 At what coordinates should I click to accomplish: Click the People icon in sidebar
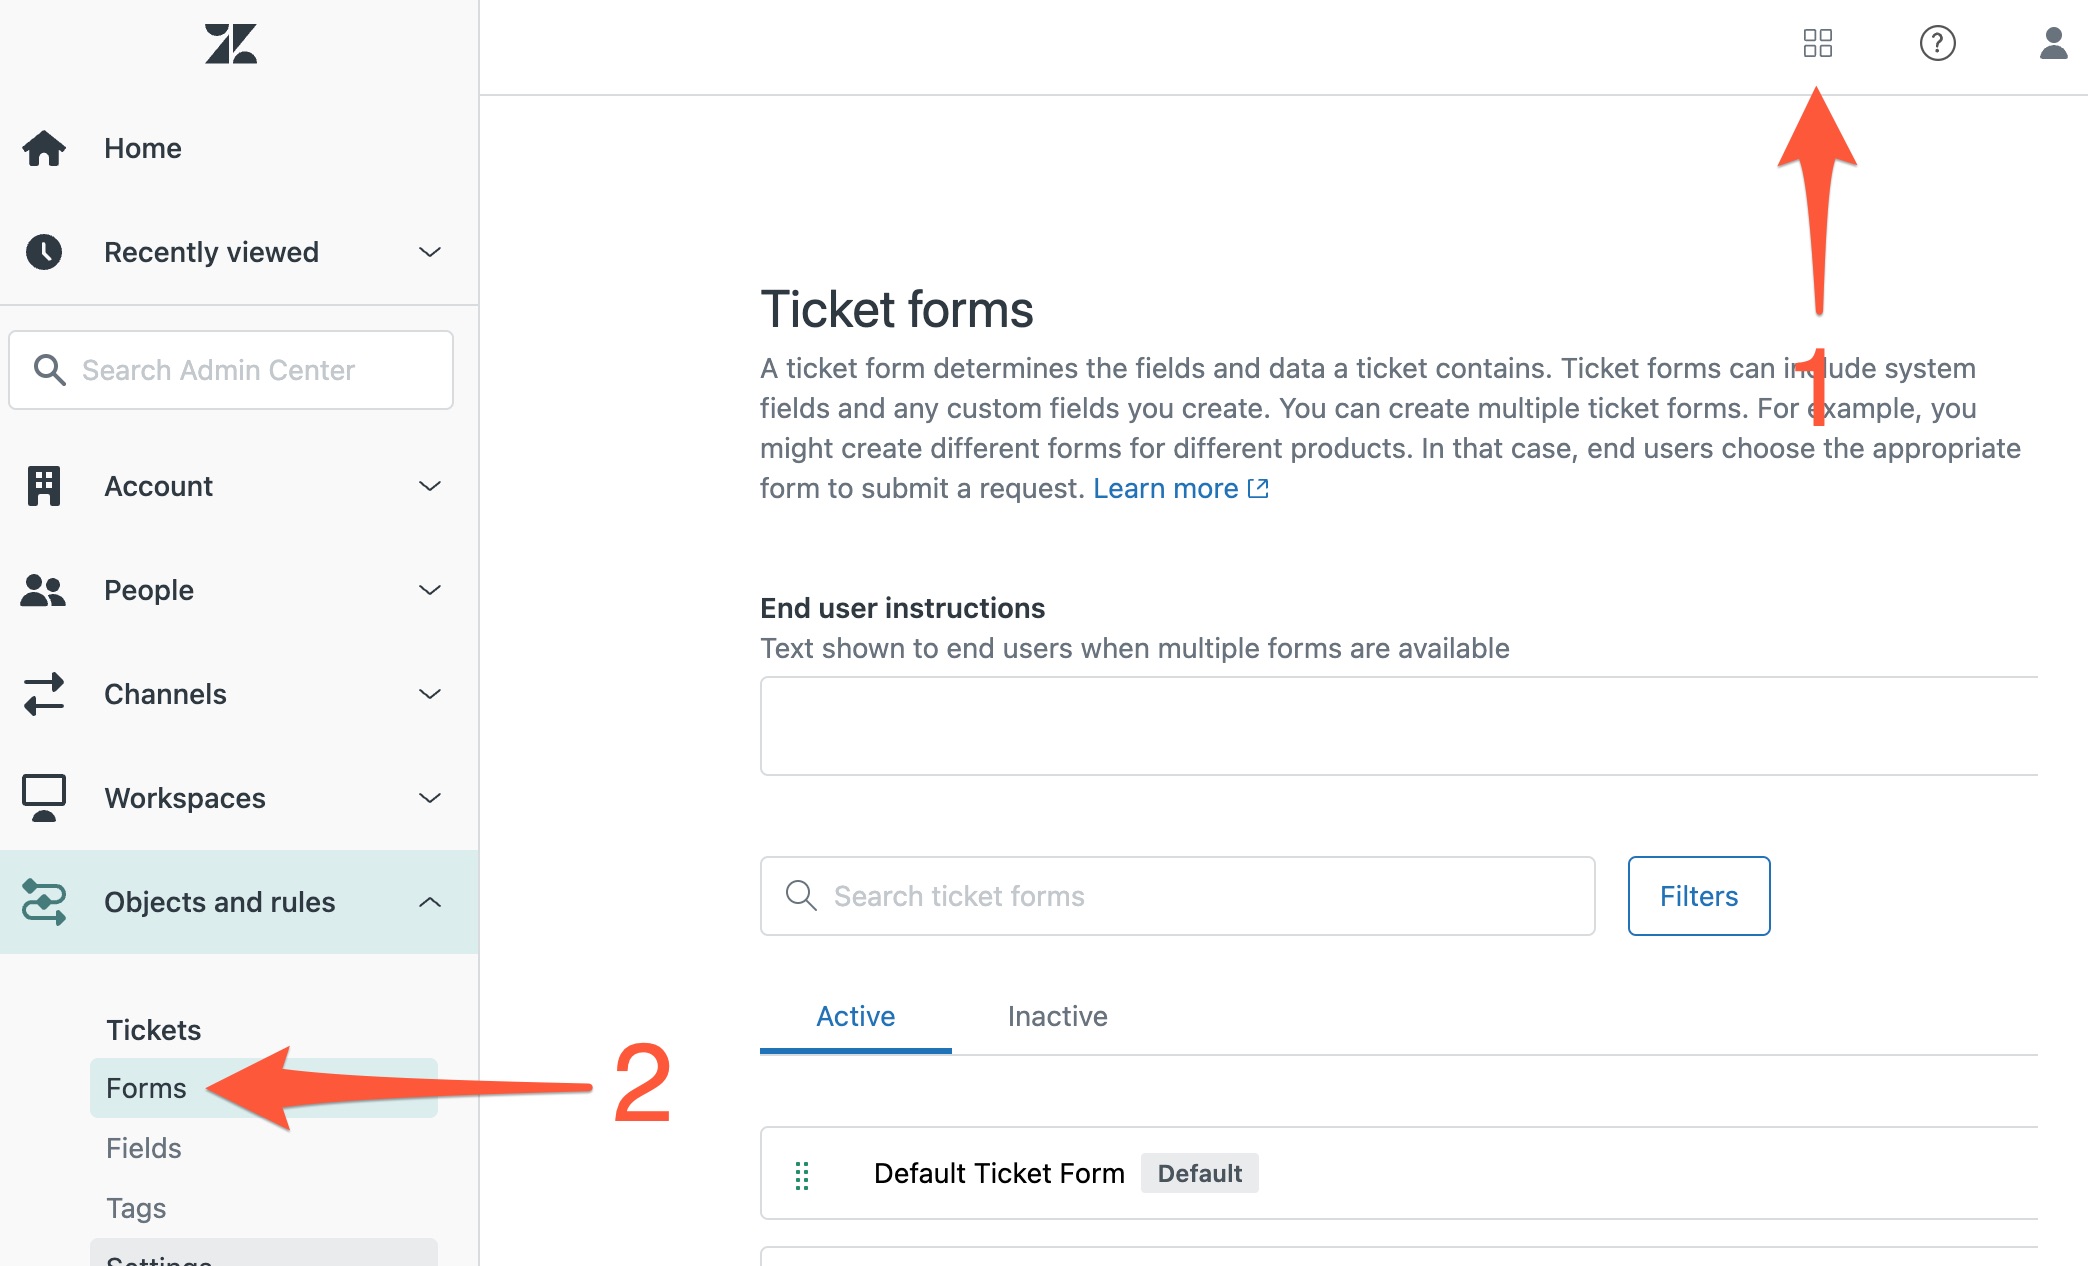[42, 590]
